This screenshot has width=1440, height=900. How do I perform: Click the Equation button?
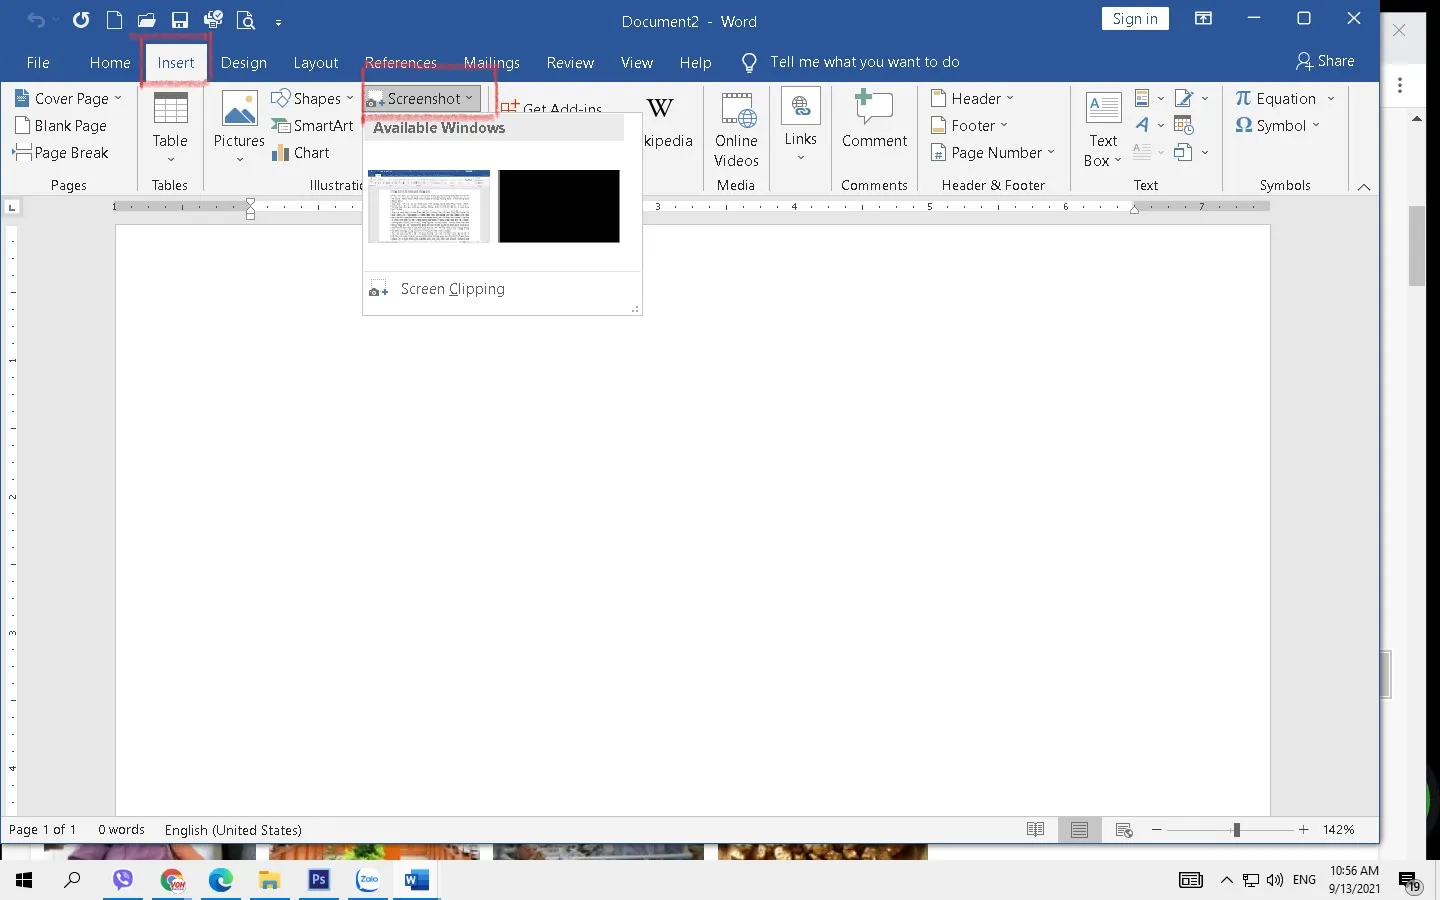point(1276,98)
